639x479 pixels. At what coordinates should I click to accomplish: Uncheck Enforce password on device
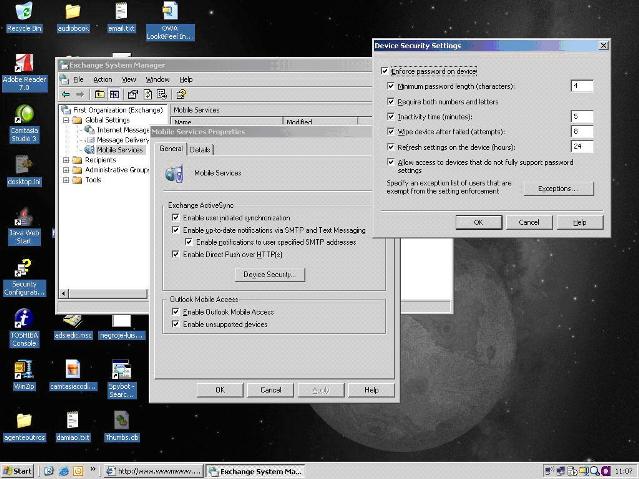pos(385,71)
